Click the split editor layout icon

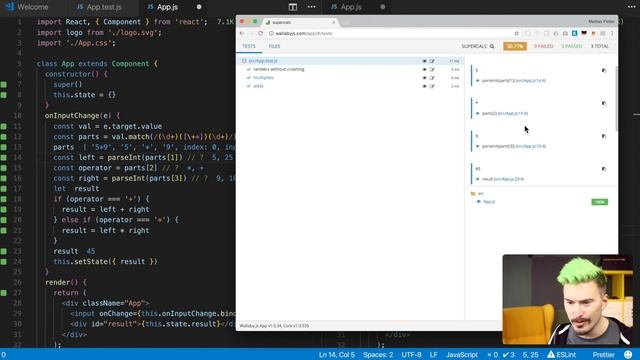pos(293,7)
